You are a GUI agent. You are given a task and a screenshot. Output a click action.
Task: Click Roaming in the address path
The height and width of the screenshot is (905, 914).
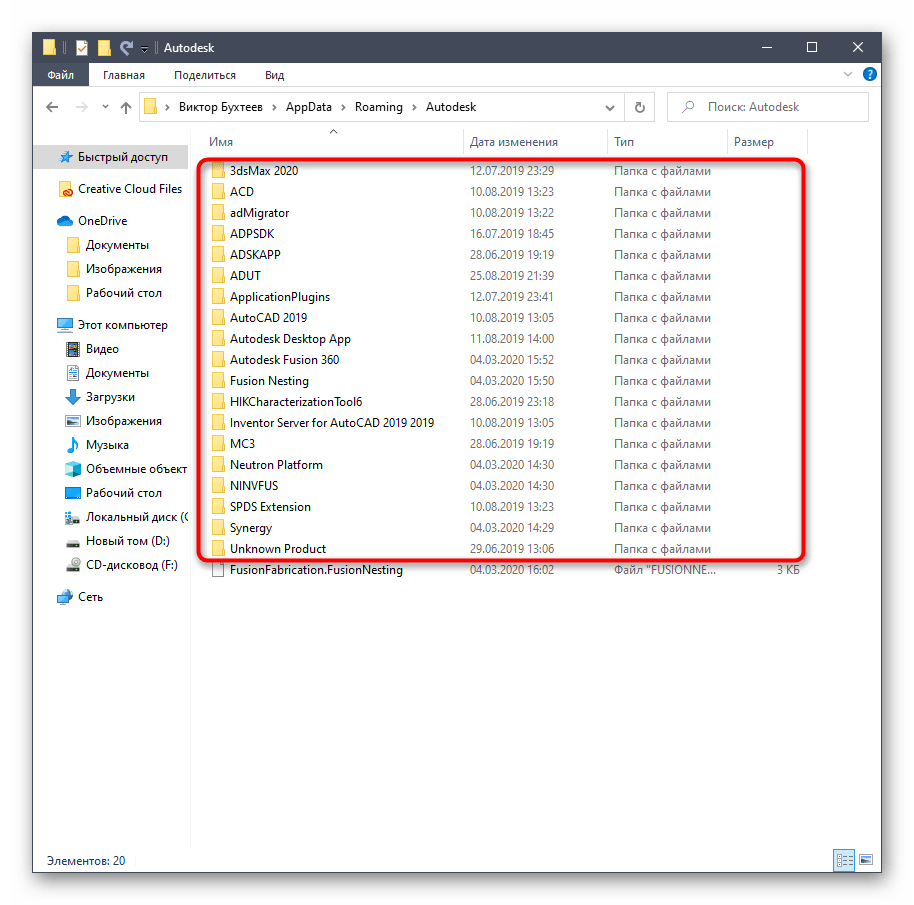[378, 107]
